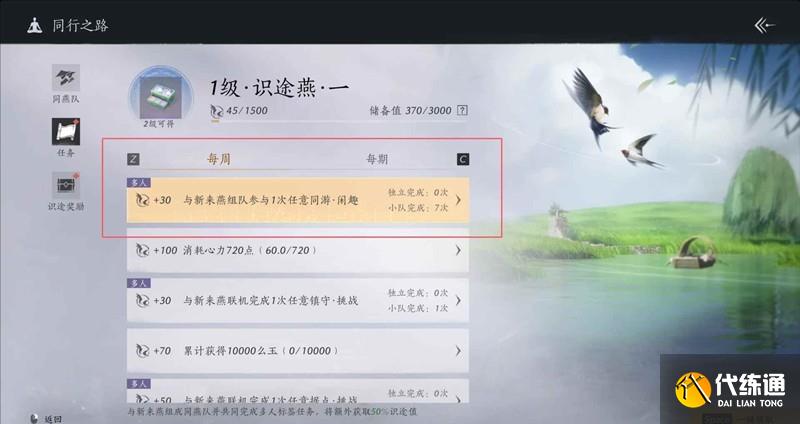Image resolution: width=800 pixels, height=424 pixels.
Task: Click the C key hint icon
Action: click(x=463, y=159)
